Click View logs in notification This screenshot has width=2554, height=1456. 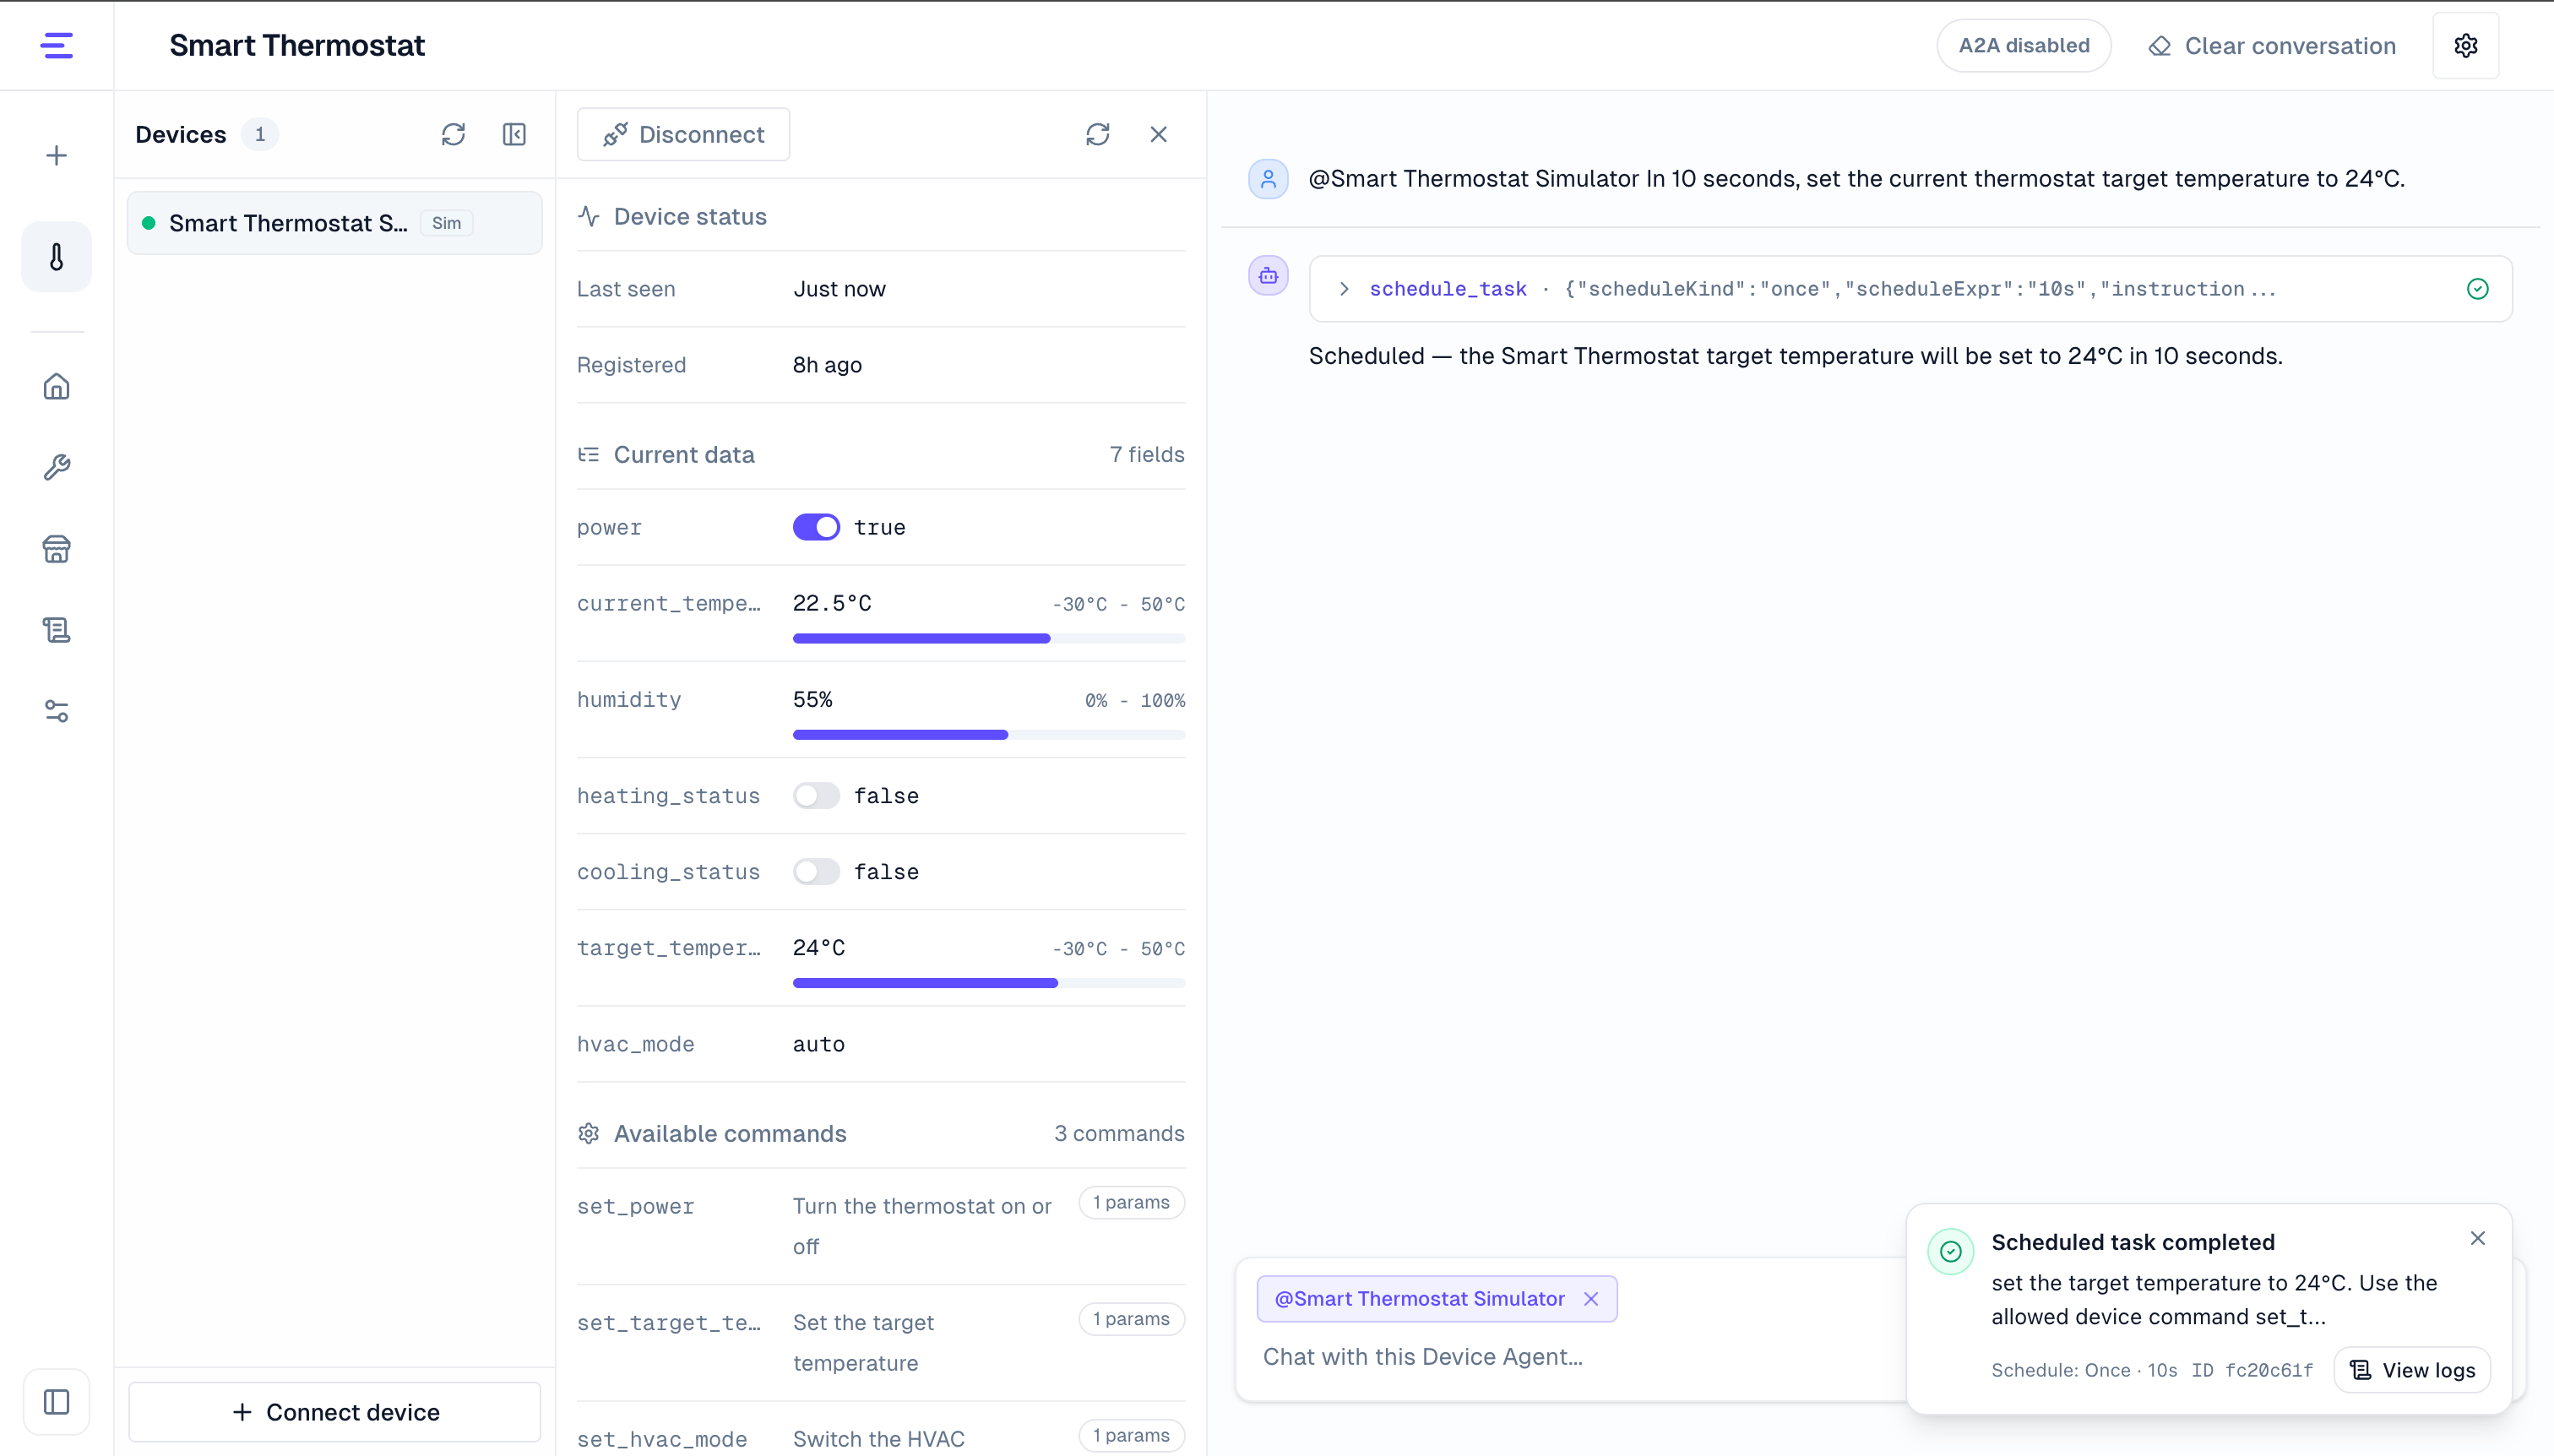pos(2412,1370)
